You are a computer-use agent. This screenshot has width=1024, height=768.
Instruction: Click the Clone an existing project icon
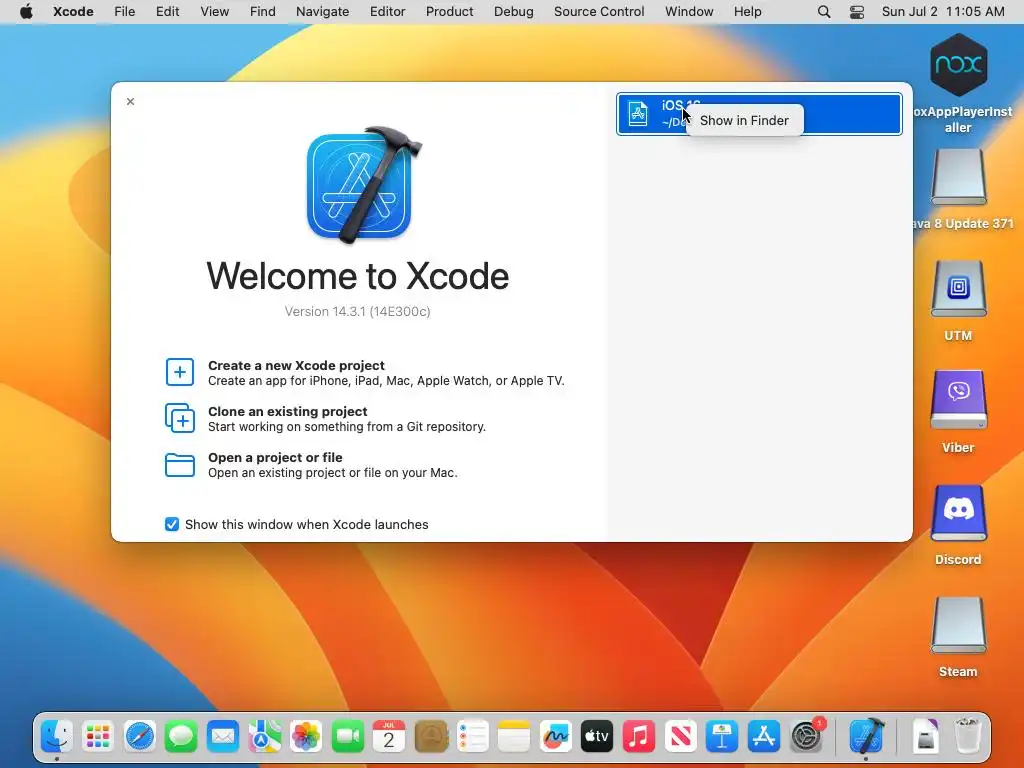pos(180,418)
